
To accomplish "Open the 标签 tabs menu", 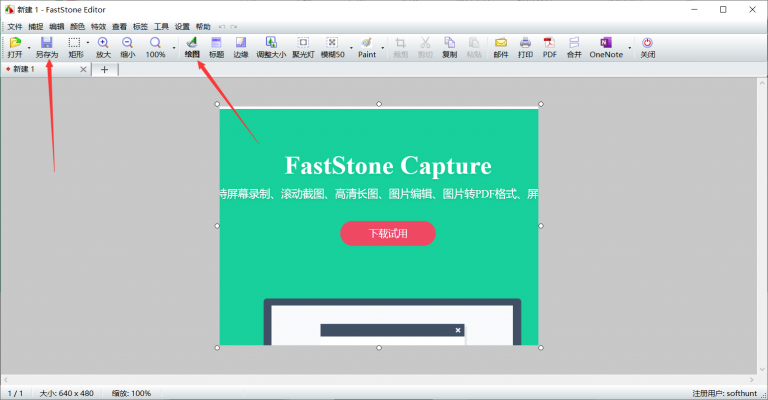I will pyautogui.click(x=140, y=26).
